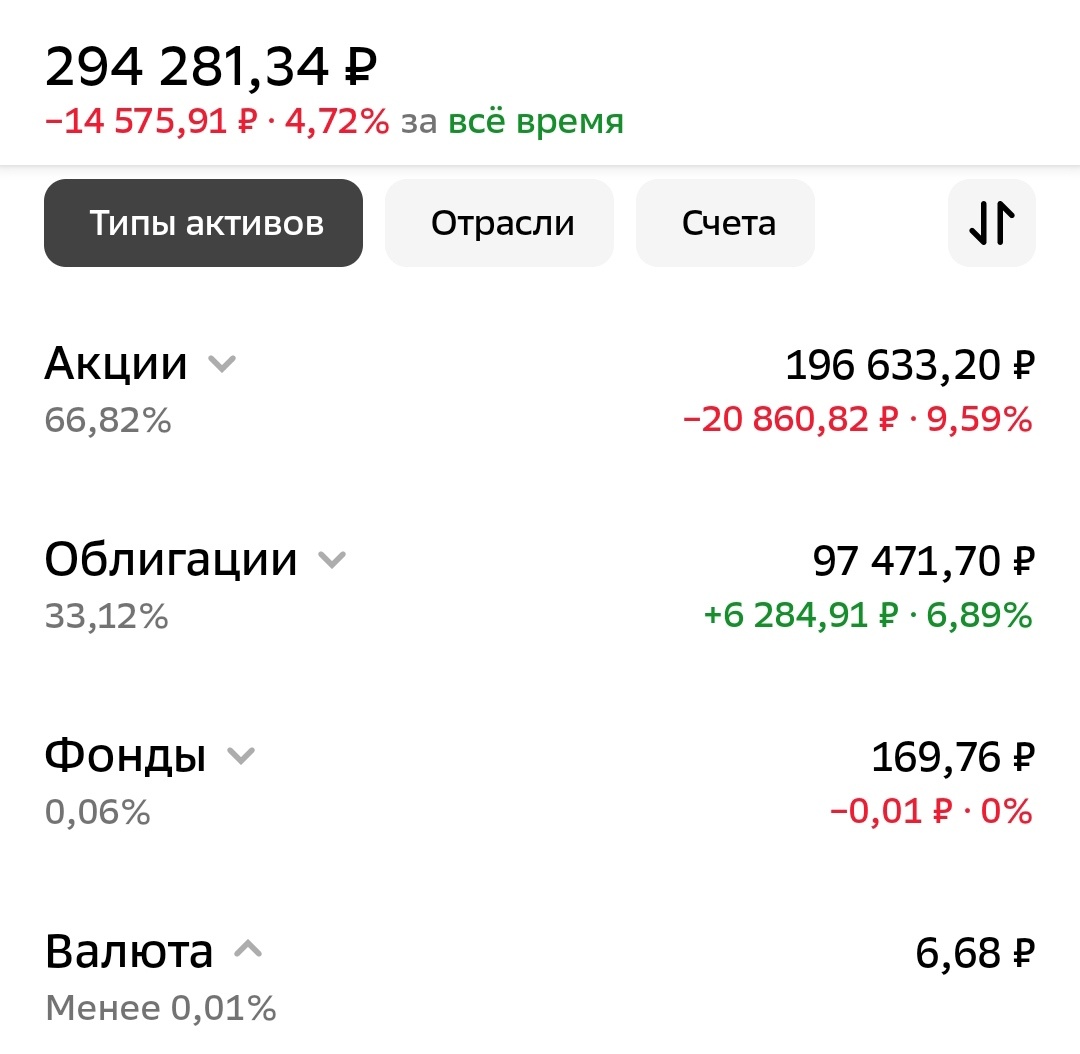The height and width of the screenshot is (1054, 1080).
Task: Open details for Валюта holdings
Action: (130, 950)
